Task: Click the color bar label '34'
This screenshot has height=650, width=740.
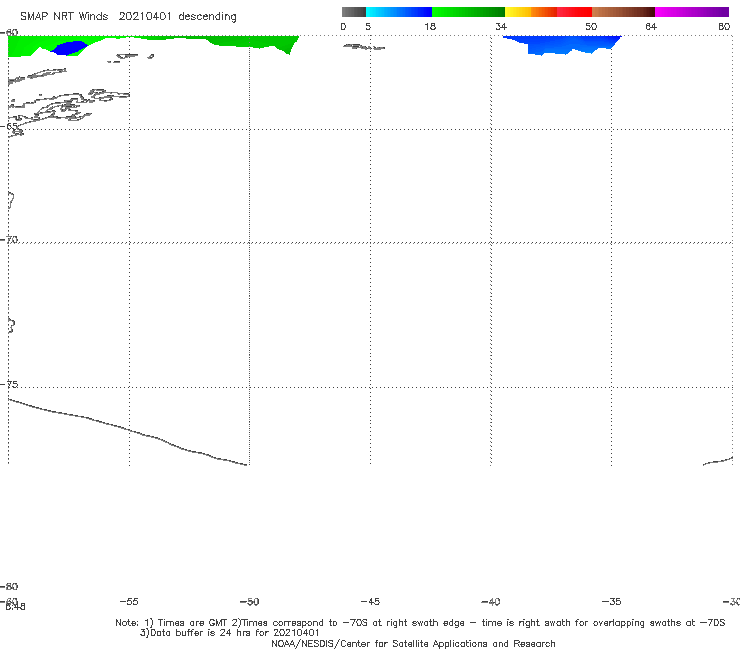Action: pyautogui.click(x=501, y=27)
